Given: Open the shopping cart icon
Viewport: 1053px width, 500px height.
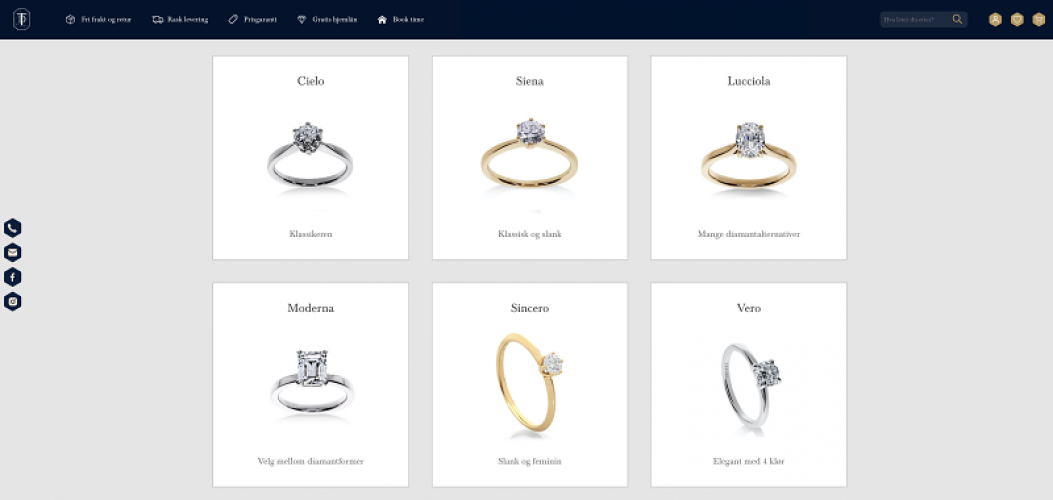Looking at the screenshot, I should coord(1039,19).
